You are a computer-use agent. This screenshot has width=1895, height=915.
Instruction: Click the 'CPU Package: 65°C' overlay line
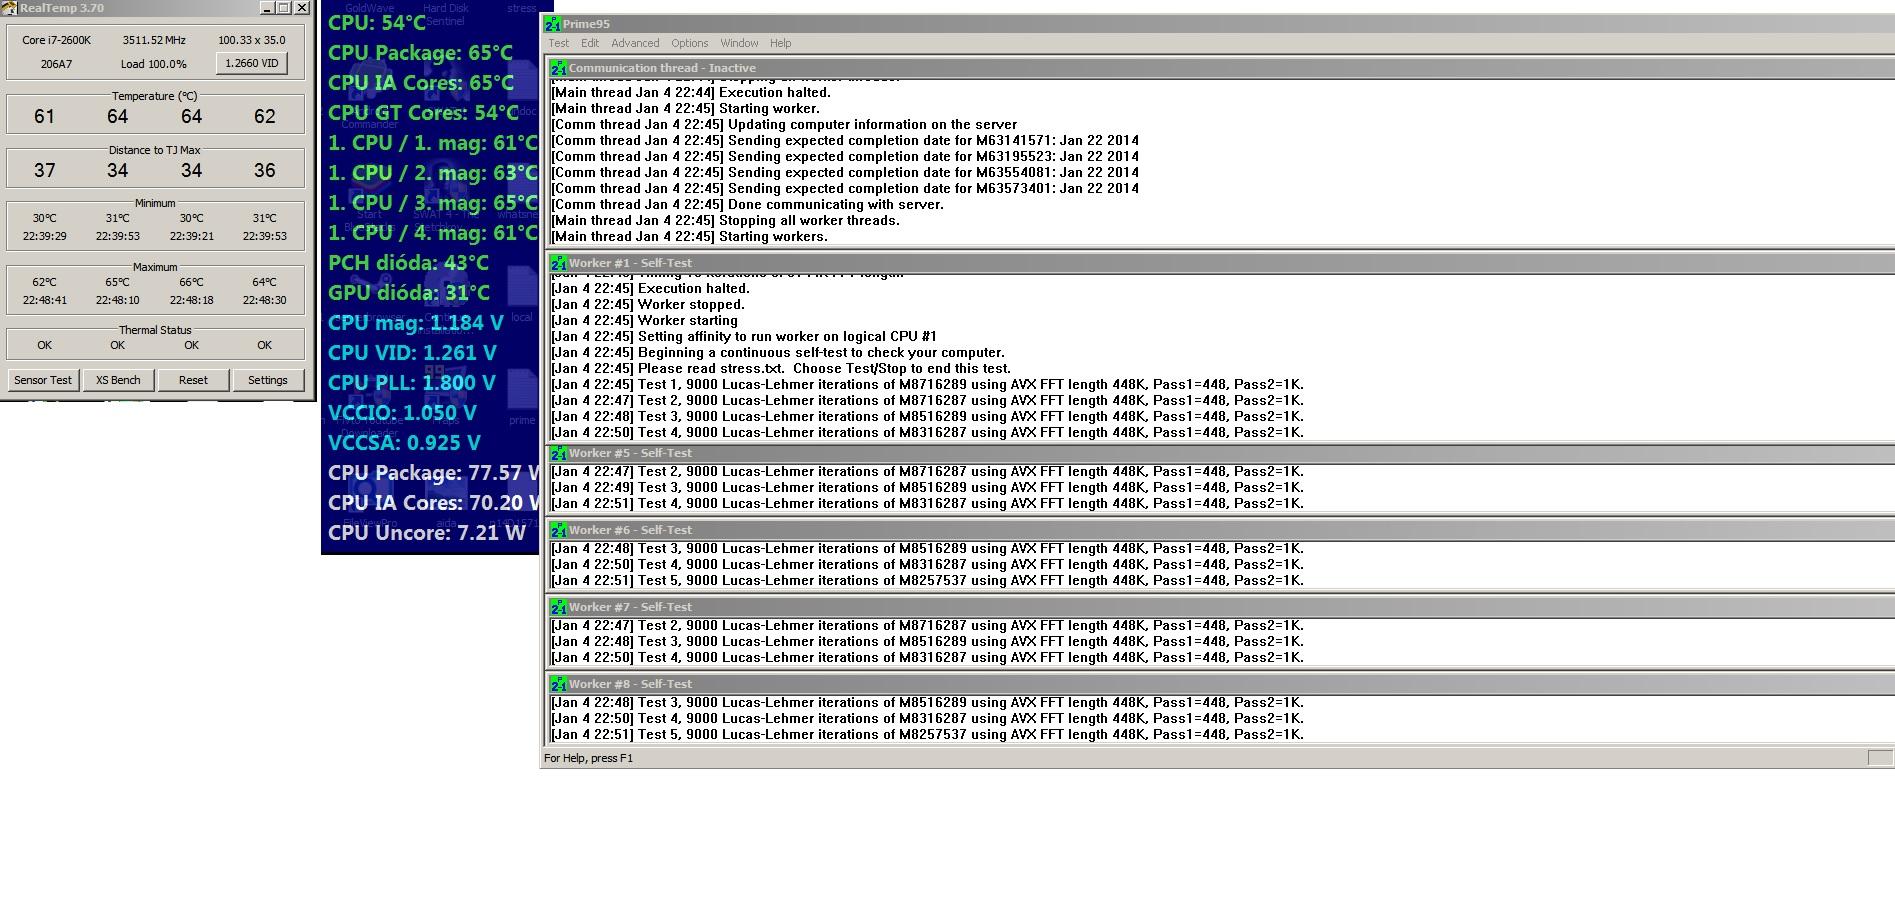(420, 53)
